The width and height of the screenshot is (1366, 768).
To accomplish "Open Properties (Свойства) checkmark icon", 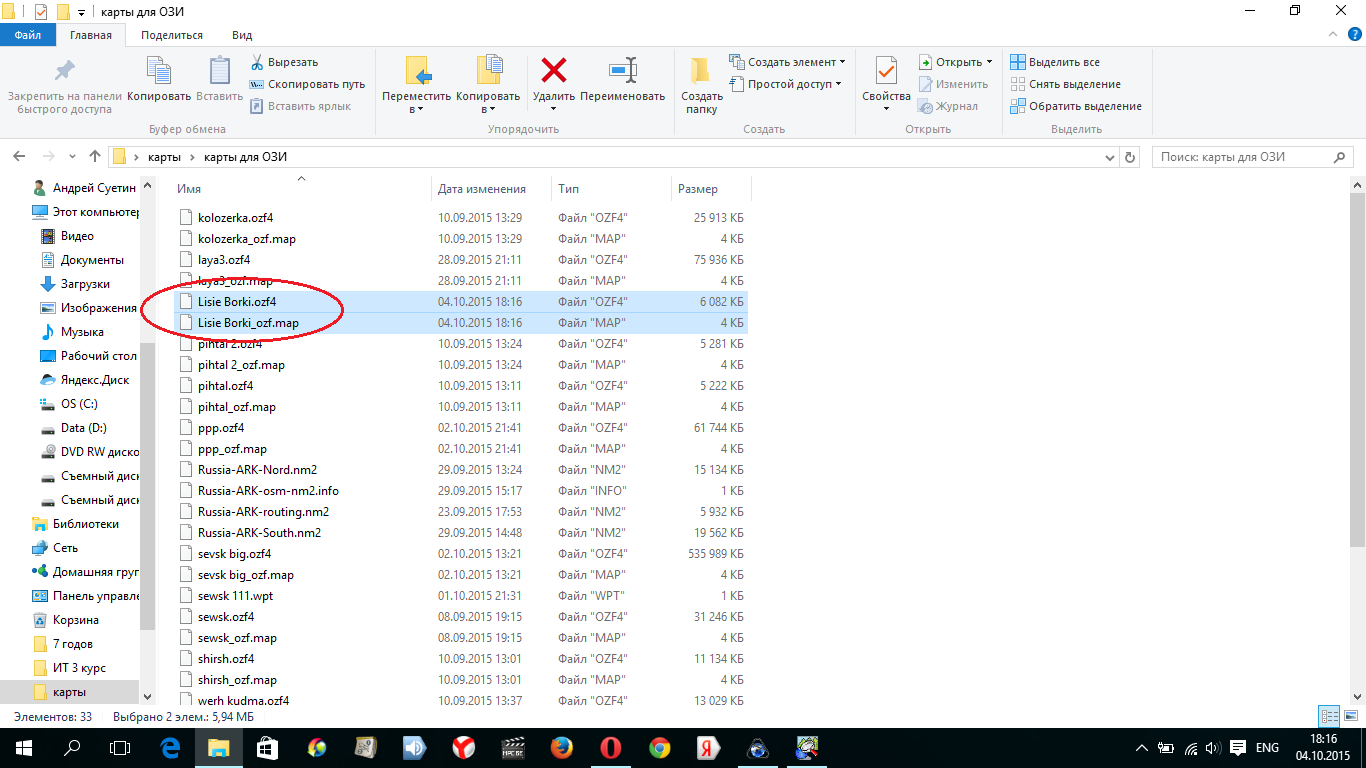I will pos(886,71).
